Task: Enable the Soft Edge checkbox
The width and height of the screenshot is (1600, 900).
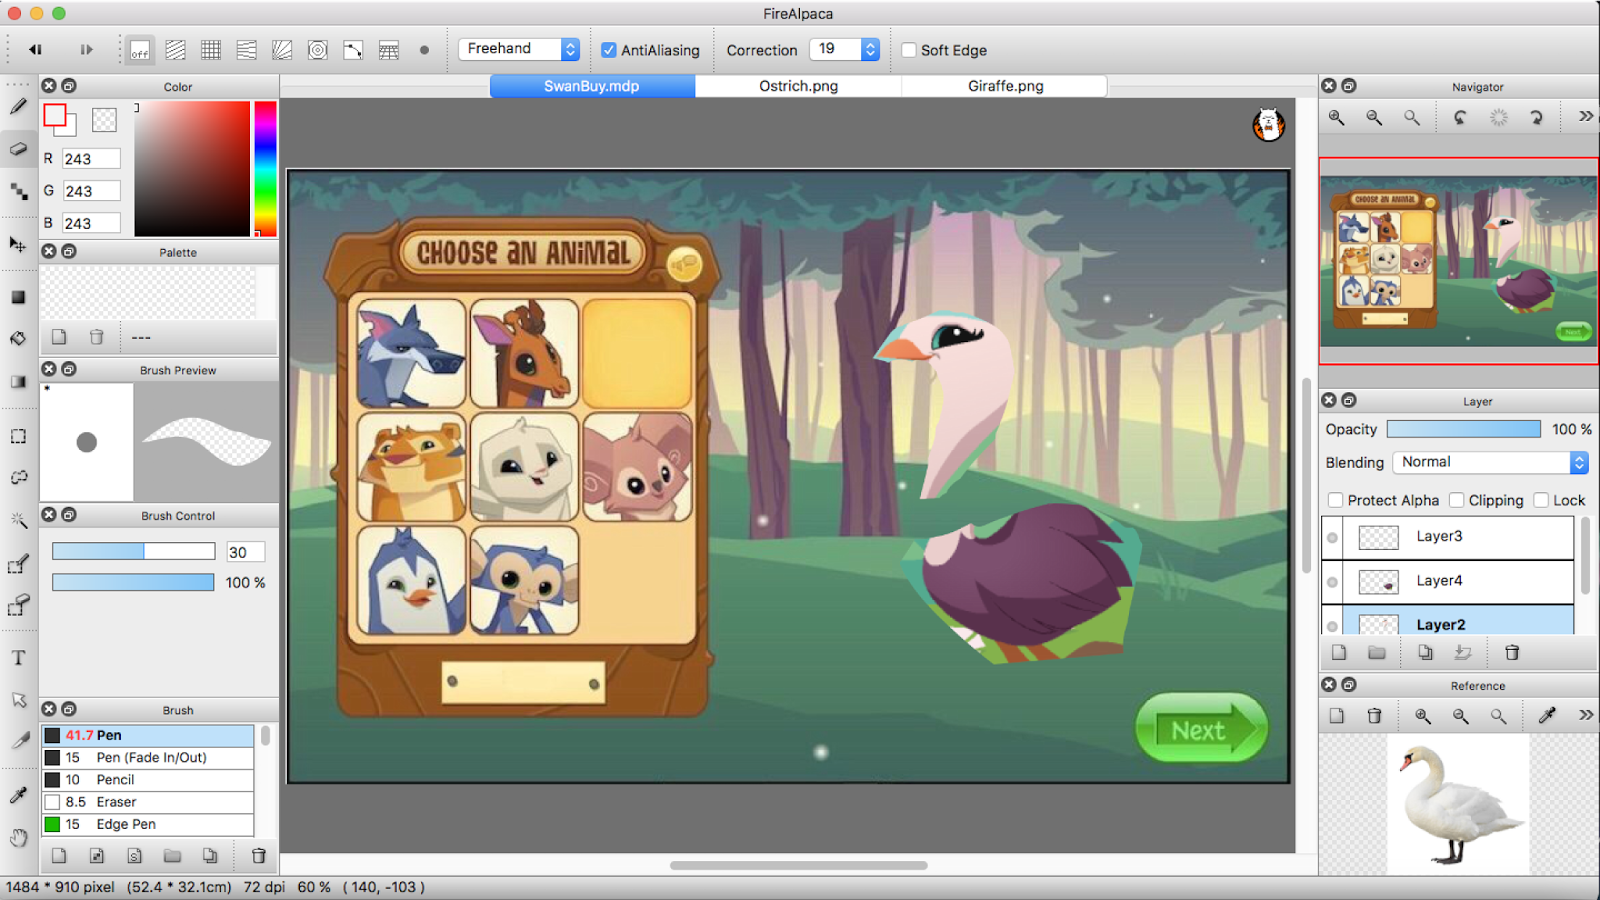Action: (909, 50)
